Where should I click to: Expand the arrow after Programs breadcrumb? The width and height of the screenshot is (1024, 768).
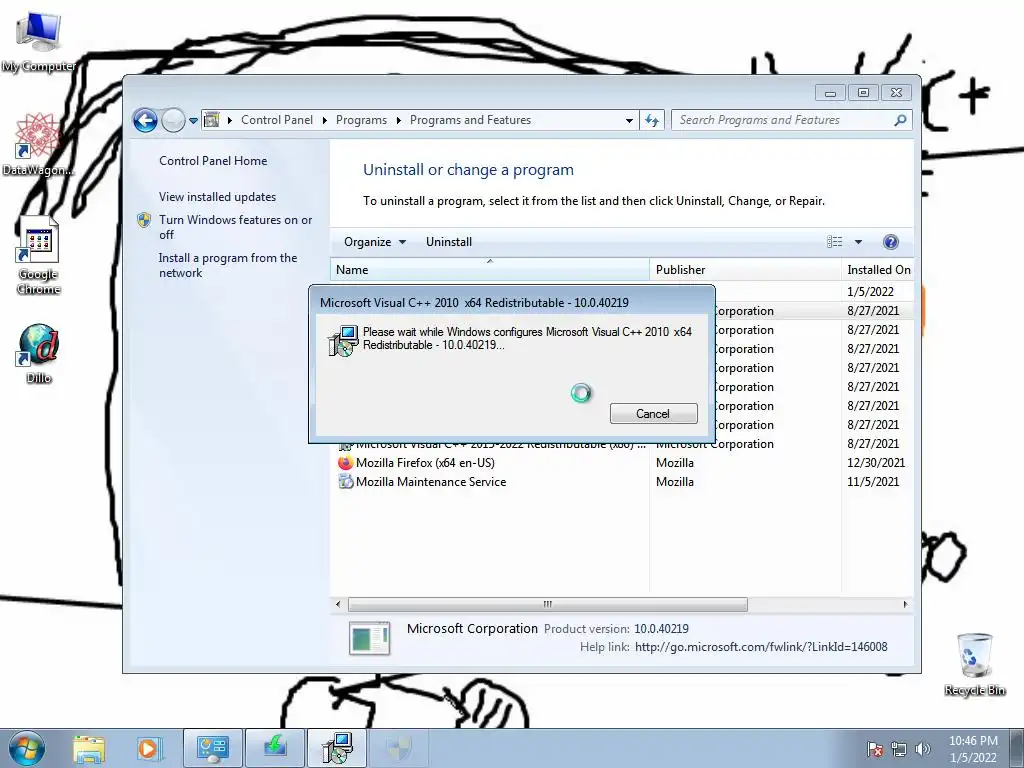point(398,120)
